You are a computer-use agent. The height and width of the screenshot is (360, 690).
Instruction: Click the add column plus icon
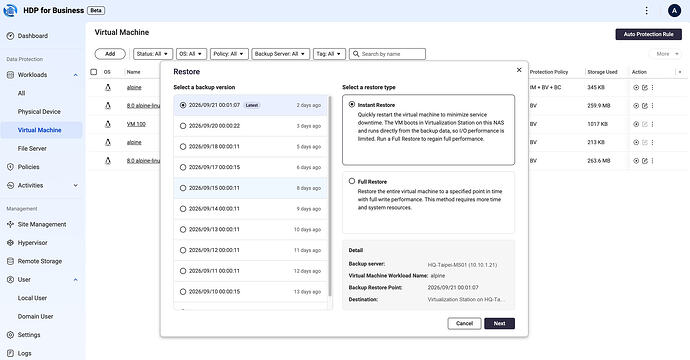coord(680,72)
